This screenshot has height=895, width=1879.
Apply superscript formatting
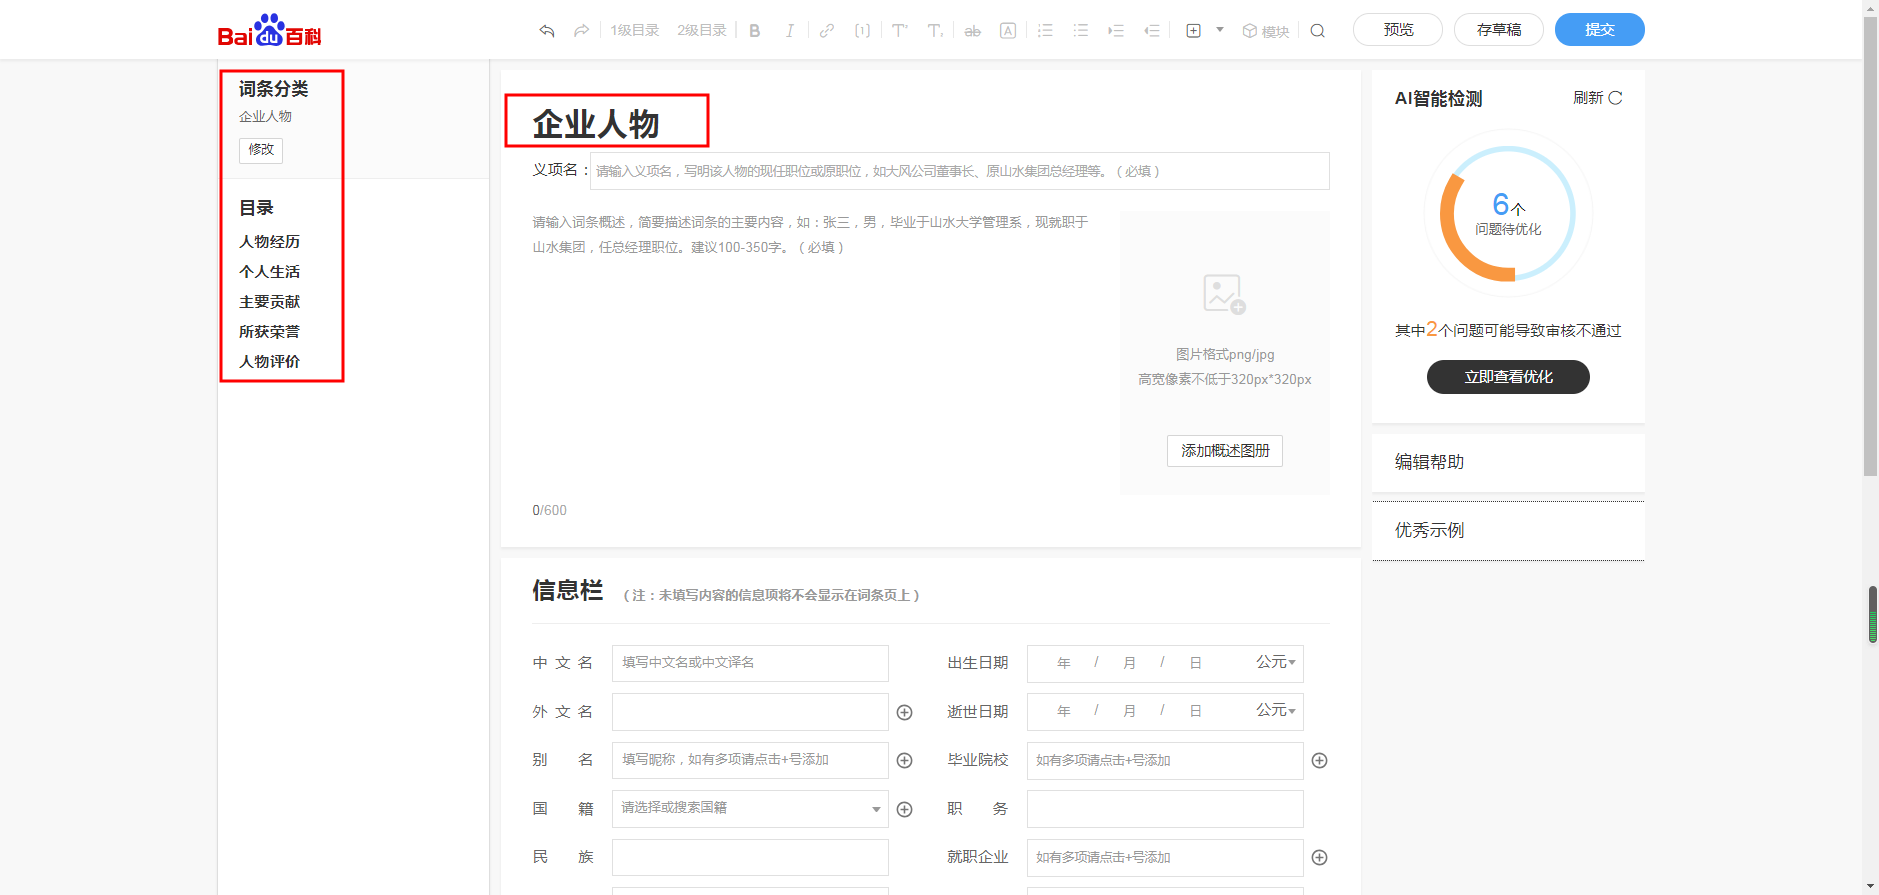[x=900, y=31]
